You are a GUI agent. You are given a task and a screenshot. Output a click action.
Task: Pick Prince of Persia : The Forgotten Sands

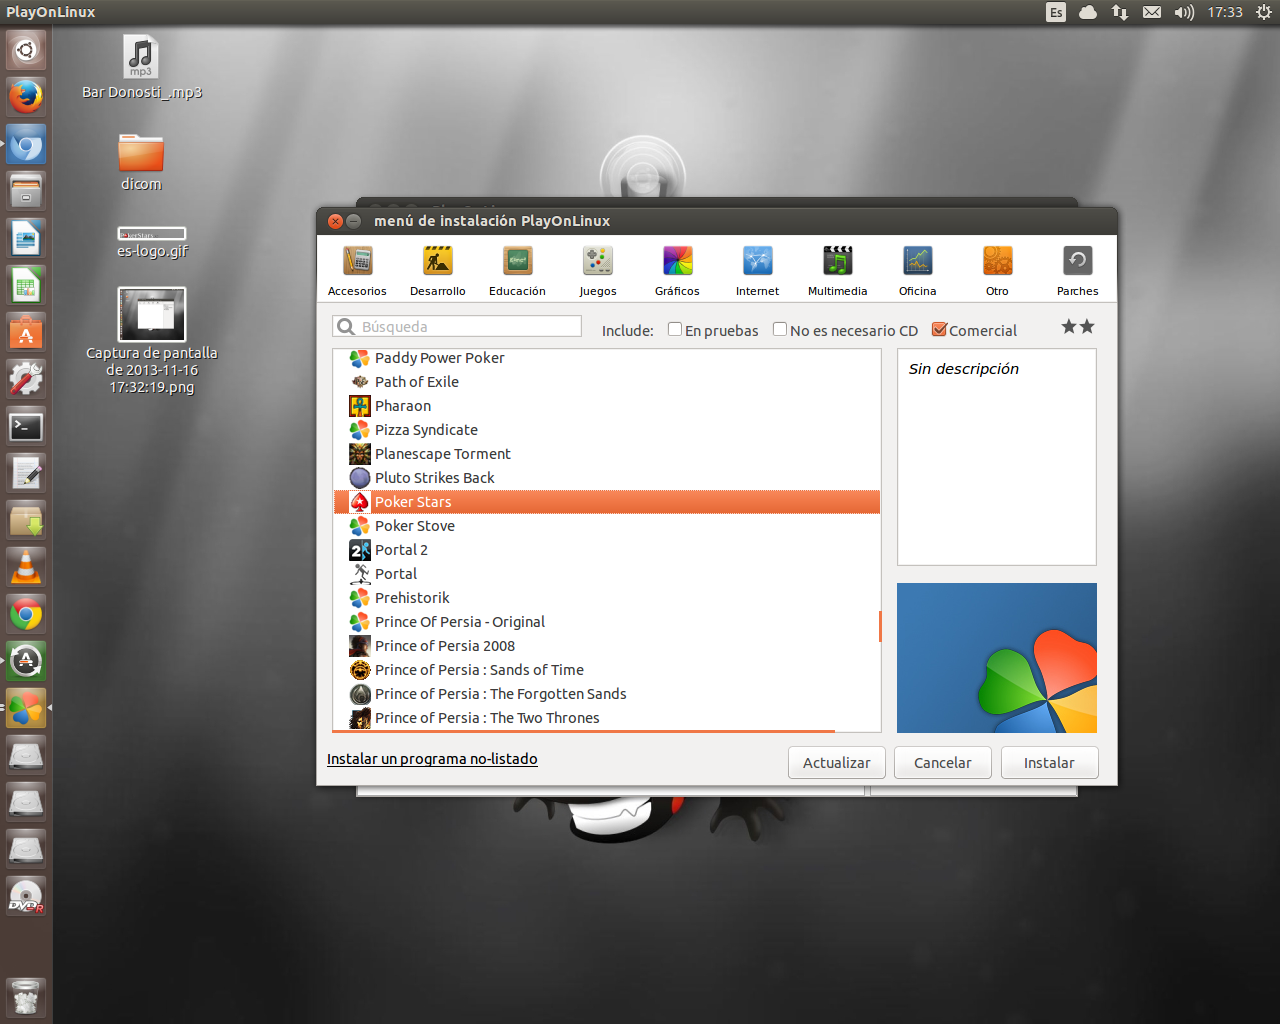[x=606, y=694]
